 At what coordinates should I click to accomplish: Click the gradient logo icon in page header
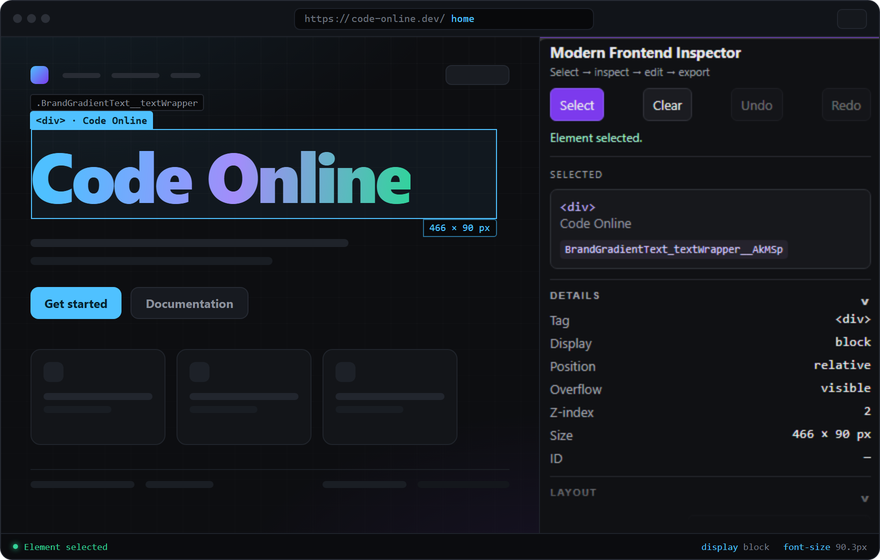39,75
